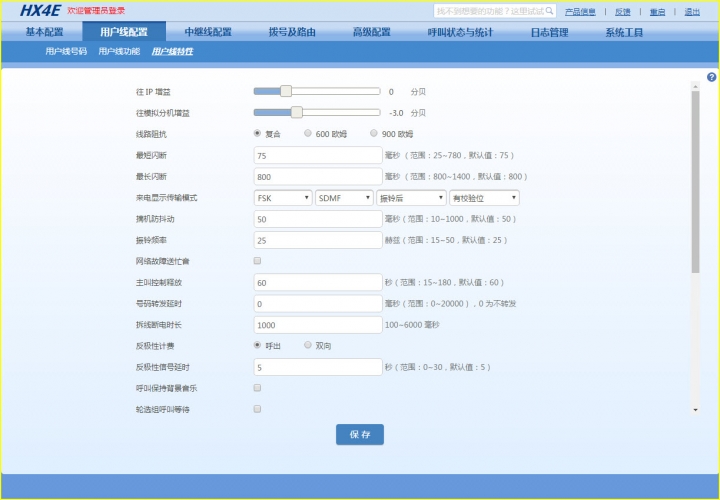Open 系统工具 tab

(624, 32)
